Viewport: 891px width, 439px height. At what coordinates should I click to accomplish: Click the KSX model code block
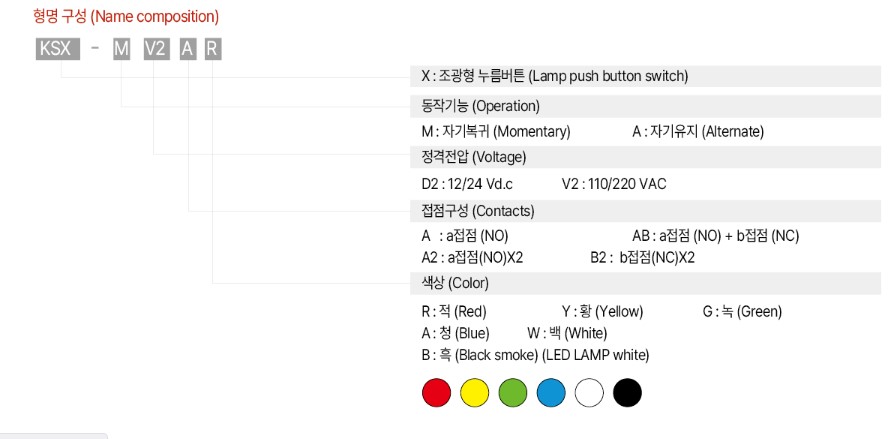click(57, 49)
